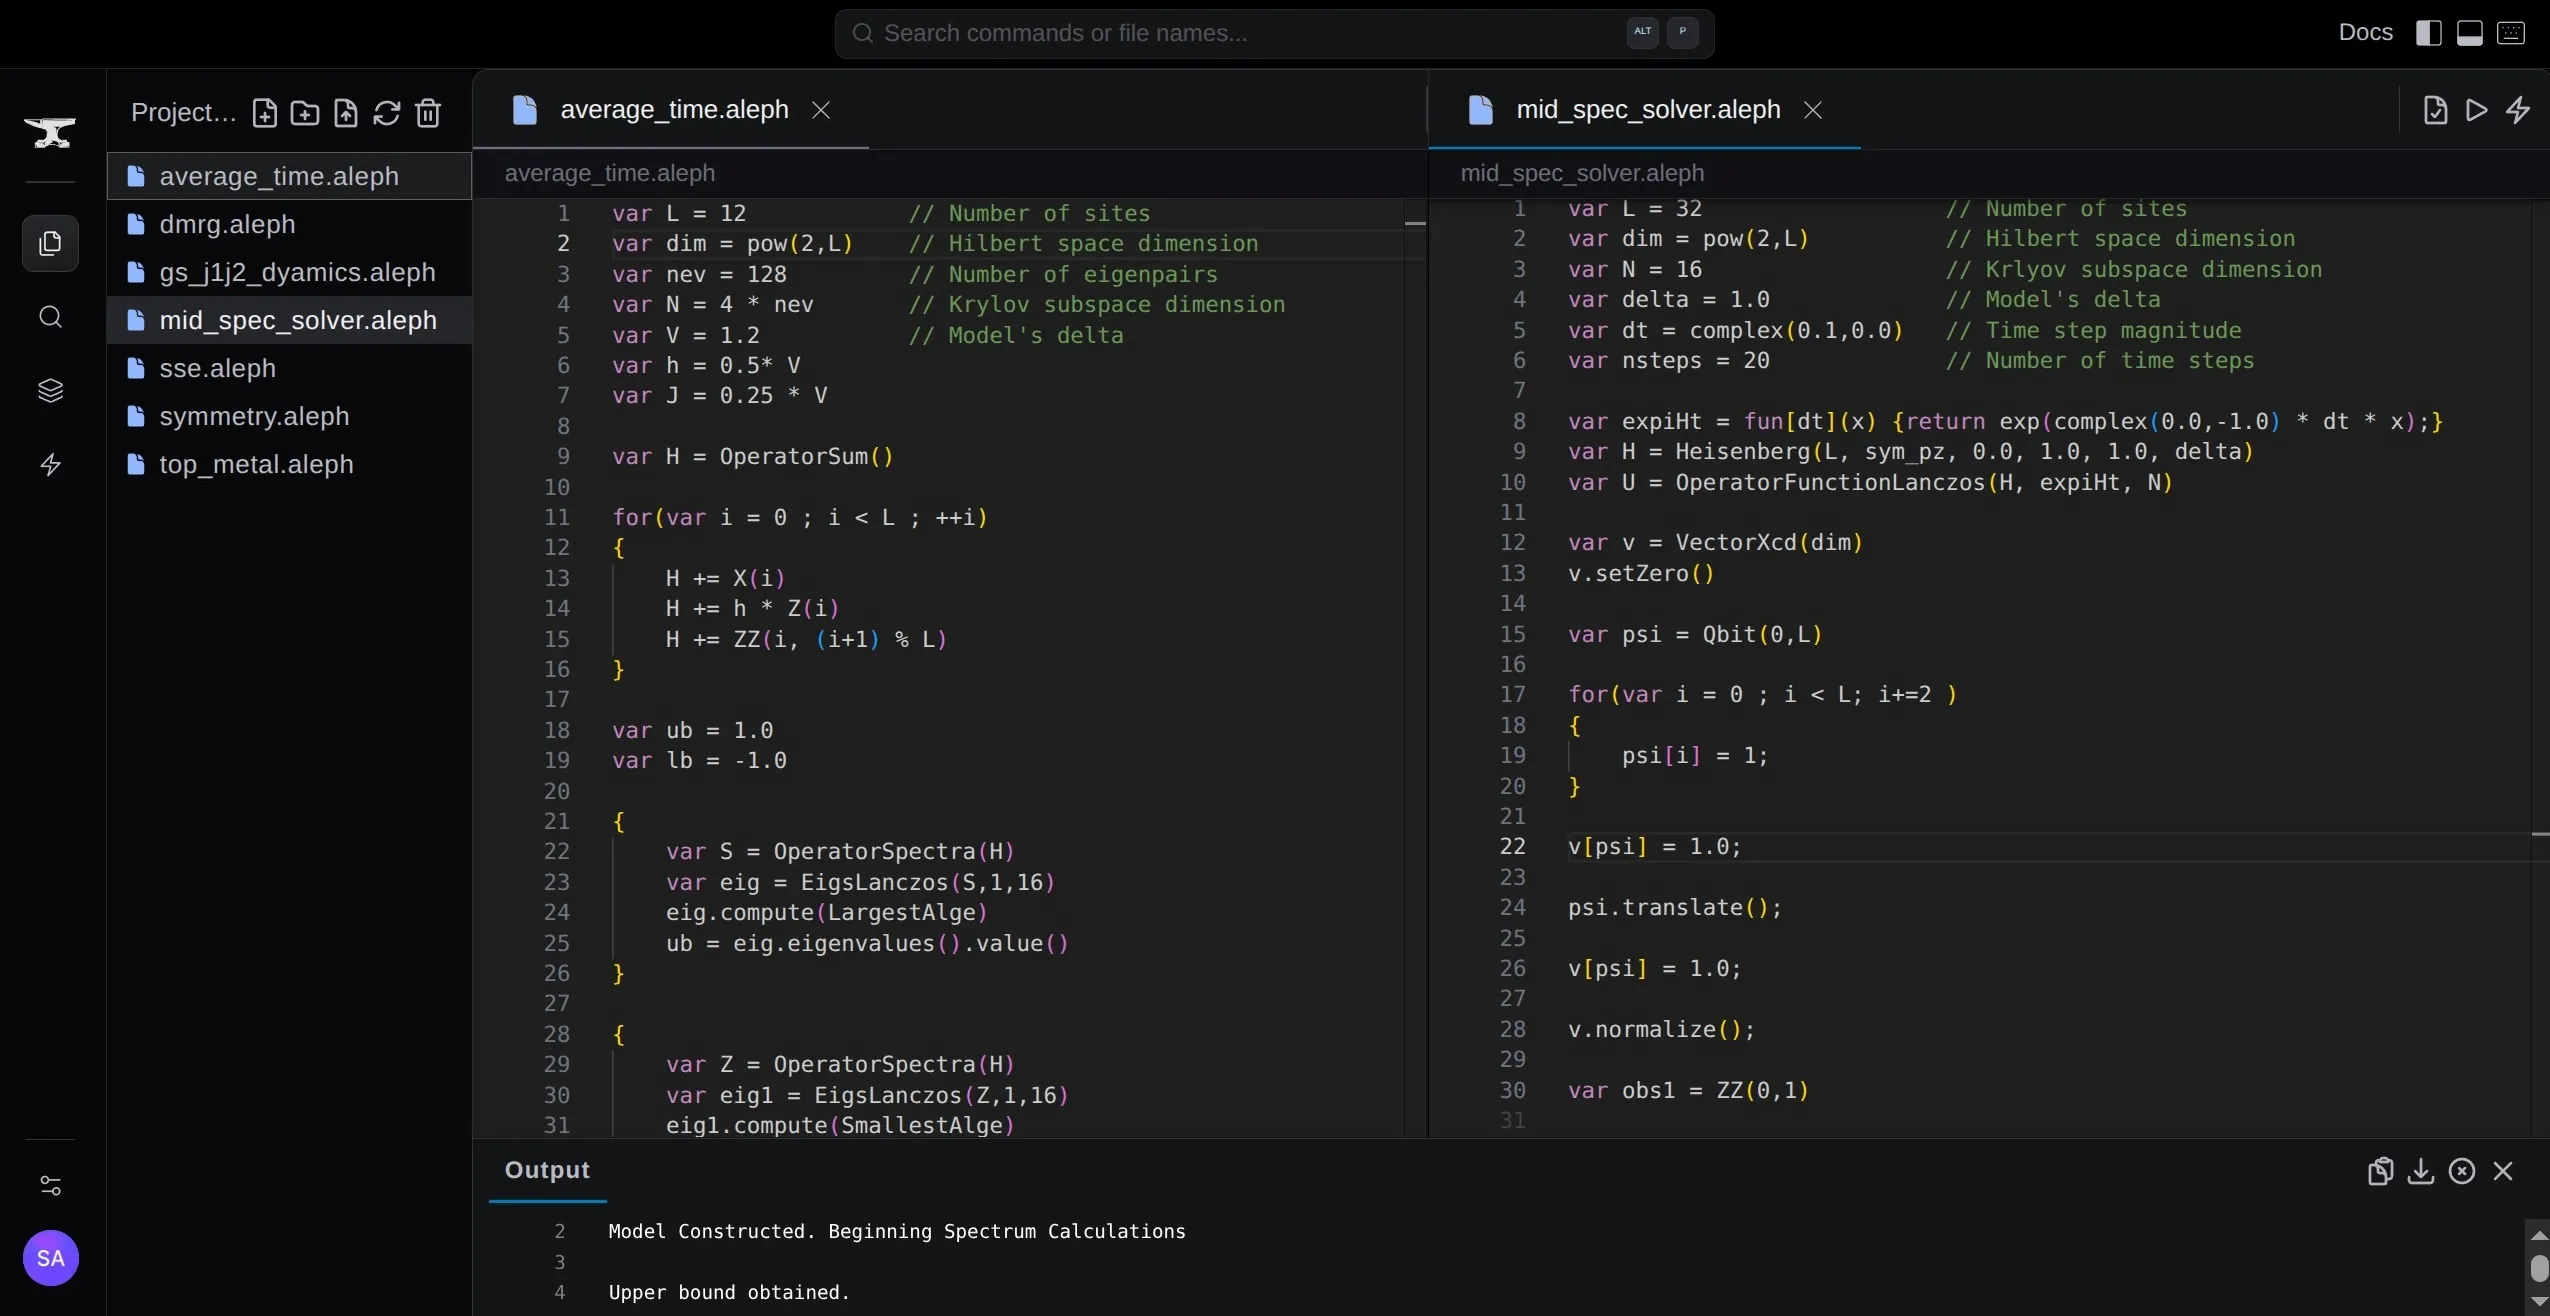Open sse.aleph in file list
This screenshot has width=2550, height=1316.
[x=289, y=368]
